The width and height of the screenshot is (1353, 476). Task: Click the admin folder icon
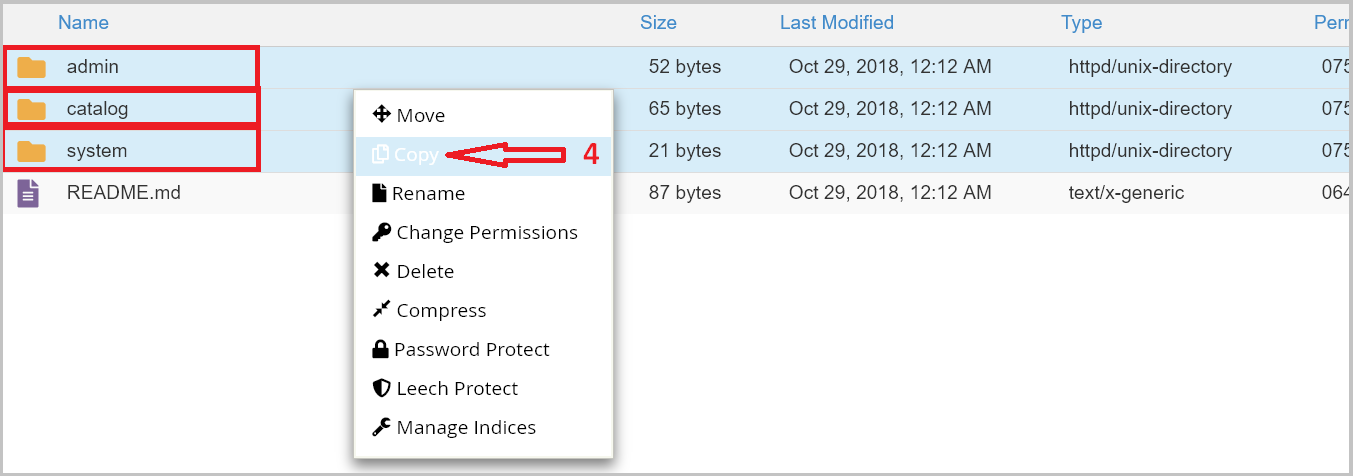32,67
